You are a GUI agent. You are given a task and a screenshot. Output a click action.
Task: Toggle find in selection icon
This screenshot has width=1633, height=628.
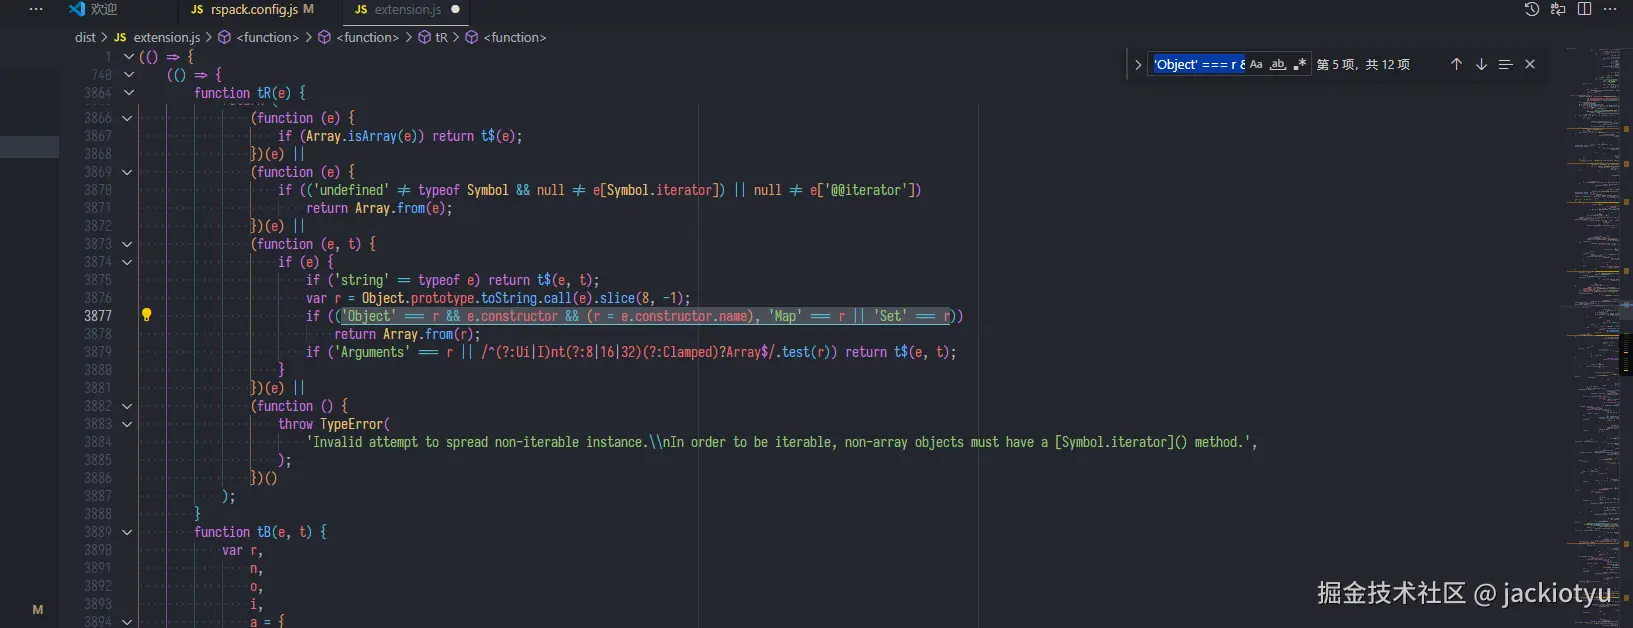pos(1505,64)
